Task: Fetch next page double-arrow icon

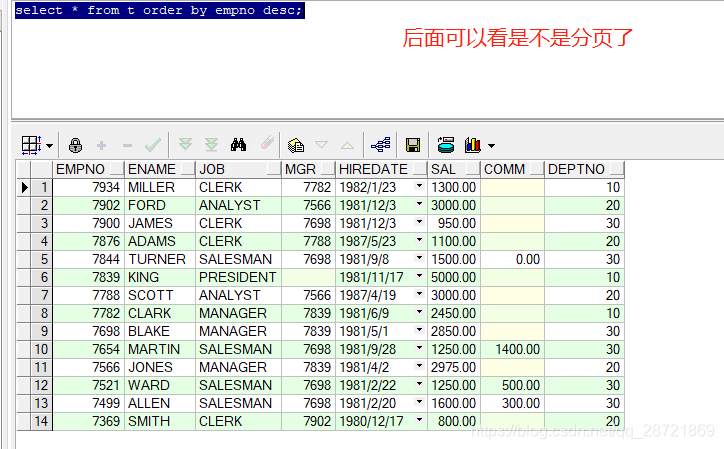Action: pos(185,145)
